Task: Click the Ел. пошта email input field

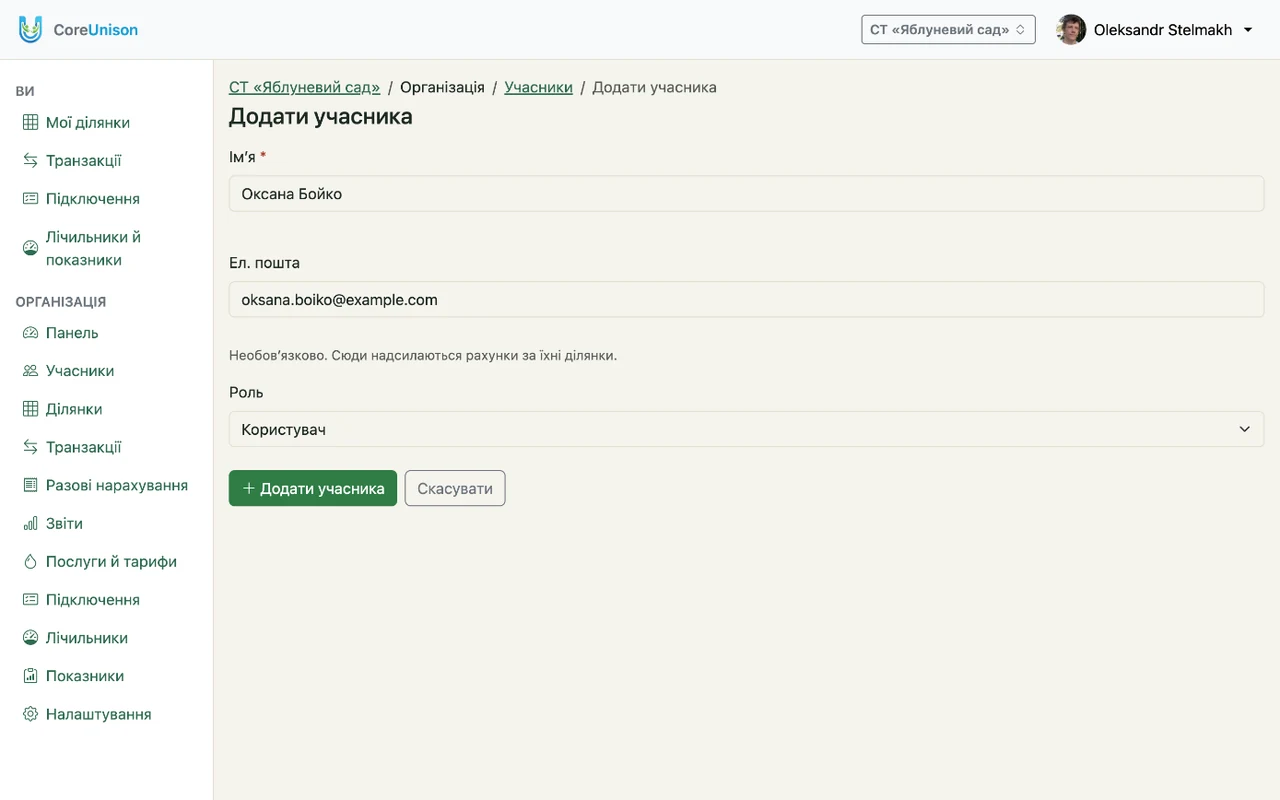Action: (x=746, y=300)
